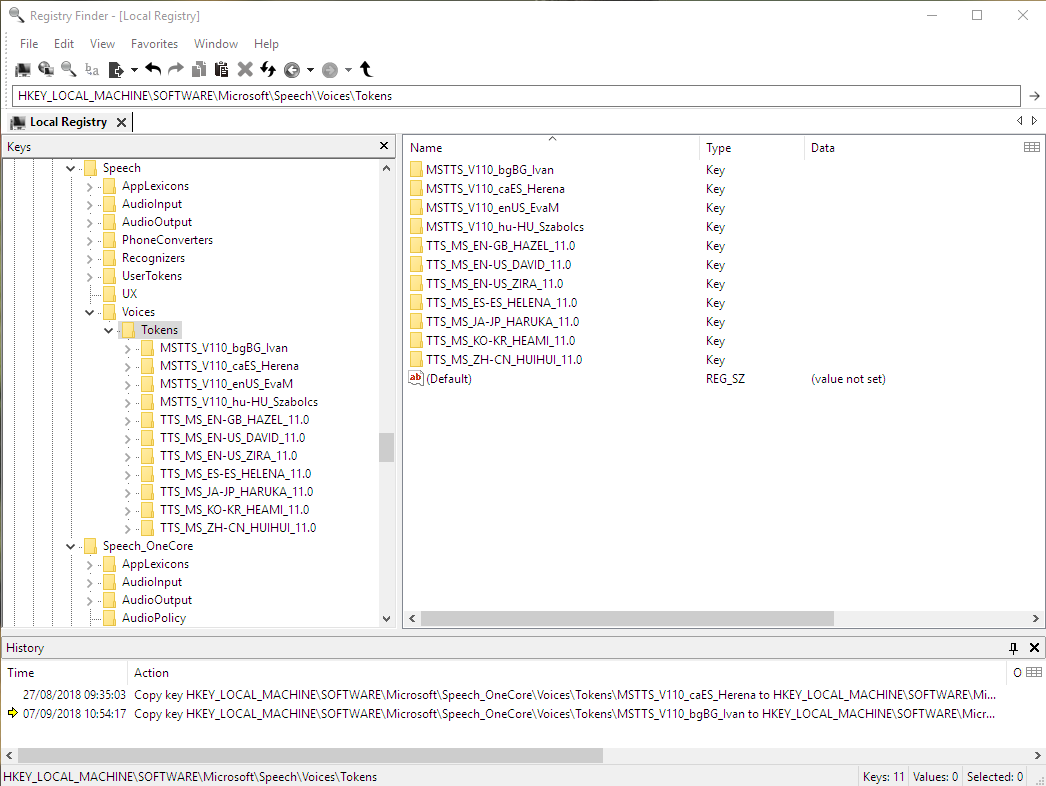Select MSTTS_V110_caES_Herena in the right list
This screenshot has height=786, width=1046.
pyautogui.click(x=495, y=189)
